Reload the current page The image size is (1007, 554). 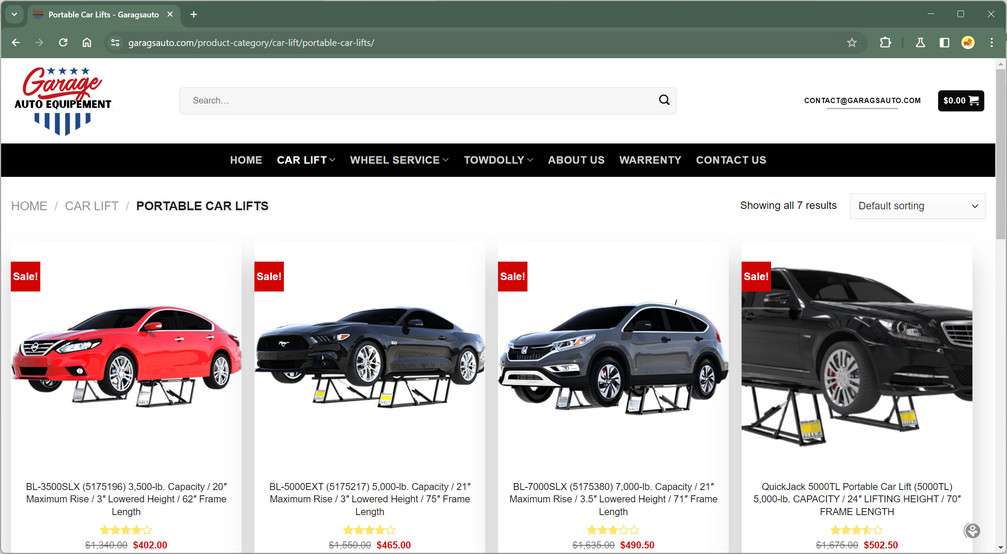63,42
